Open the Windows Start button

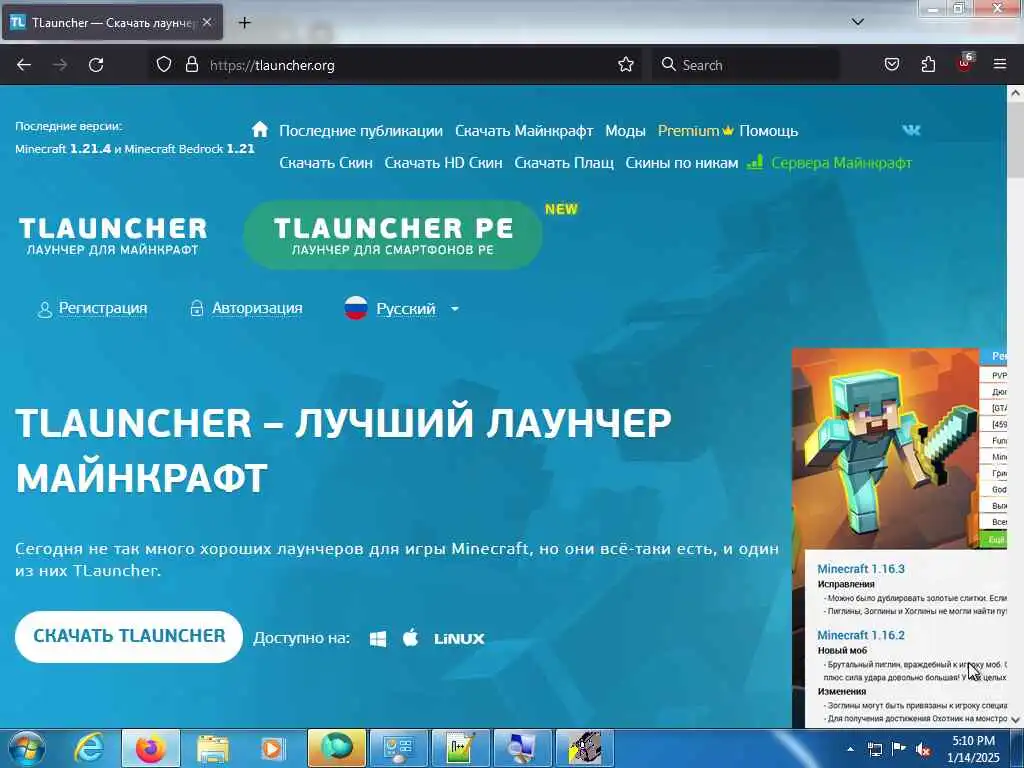pyautogui.click(x=27, y=748)
